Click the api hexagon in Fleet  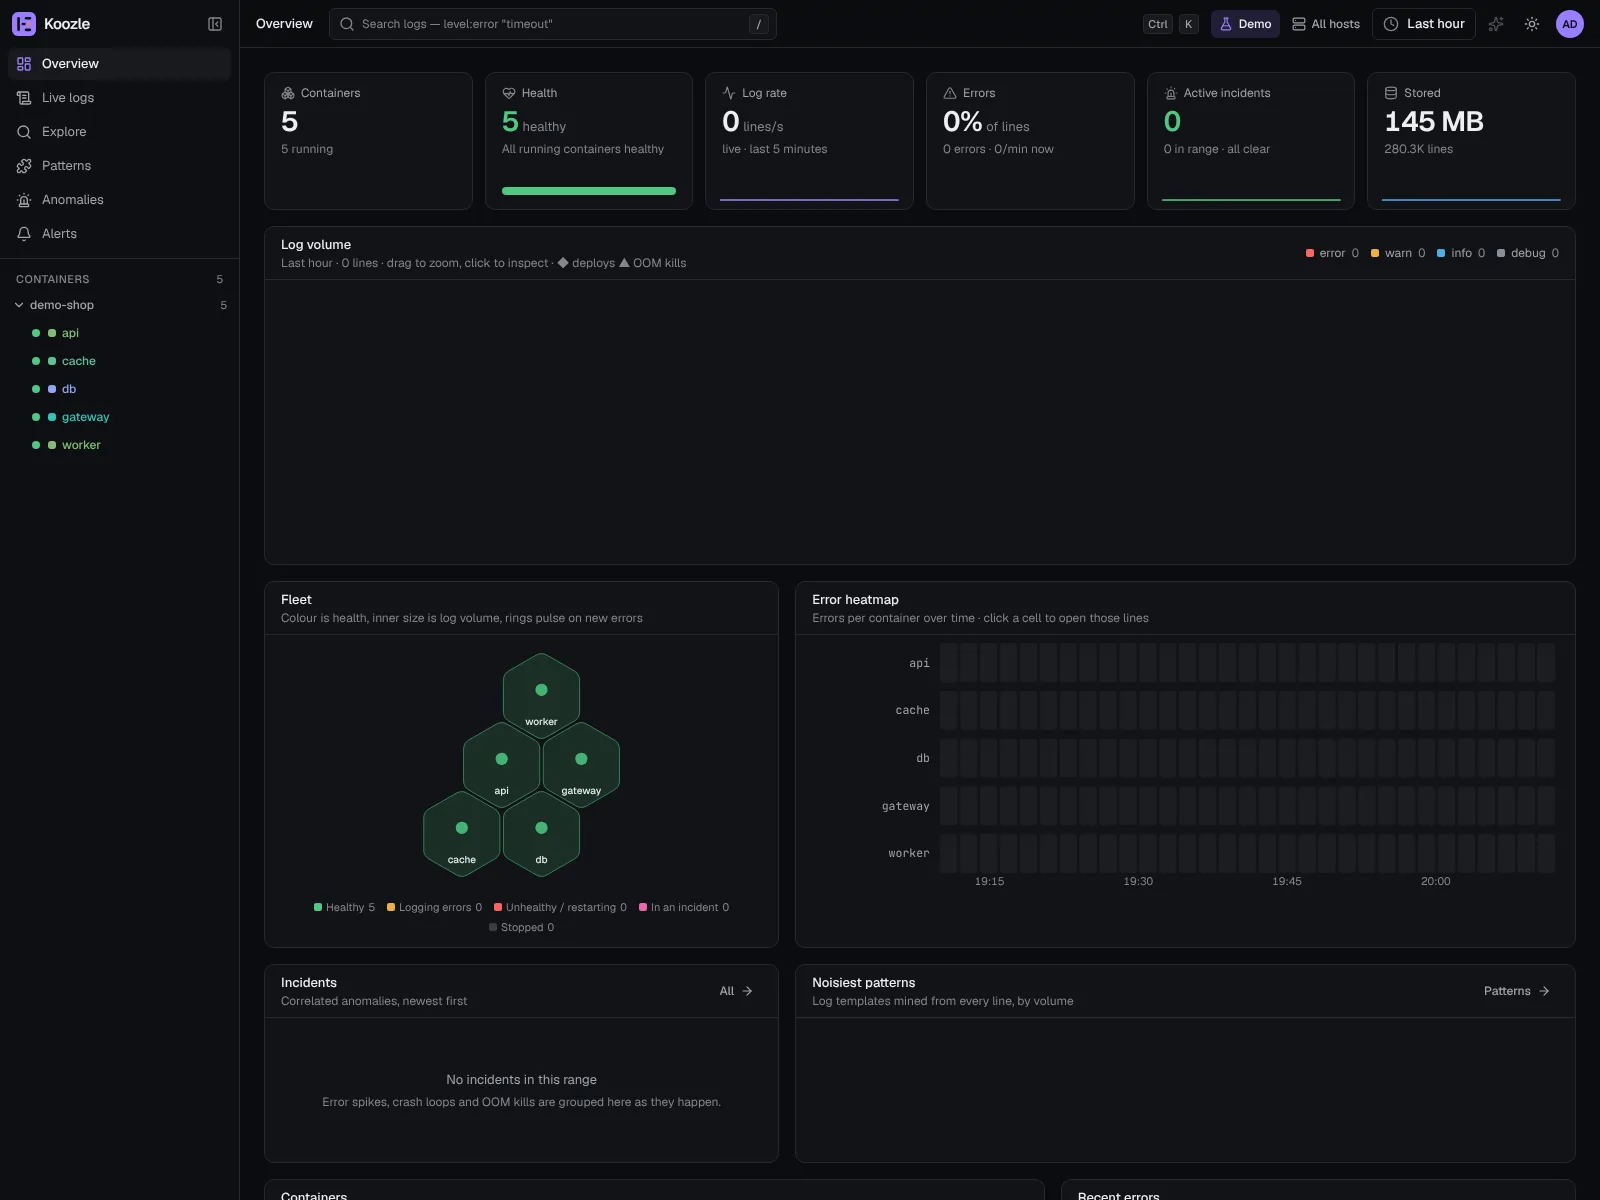coord(501,765)
